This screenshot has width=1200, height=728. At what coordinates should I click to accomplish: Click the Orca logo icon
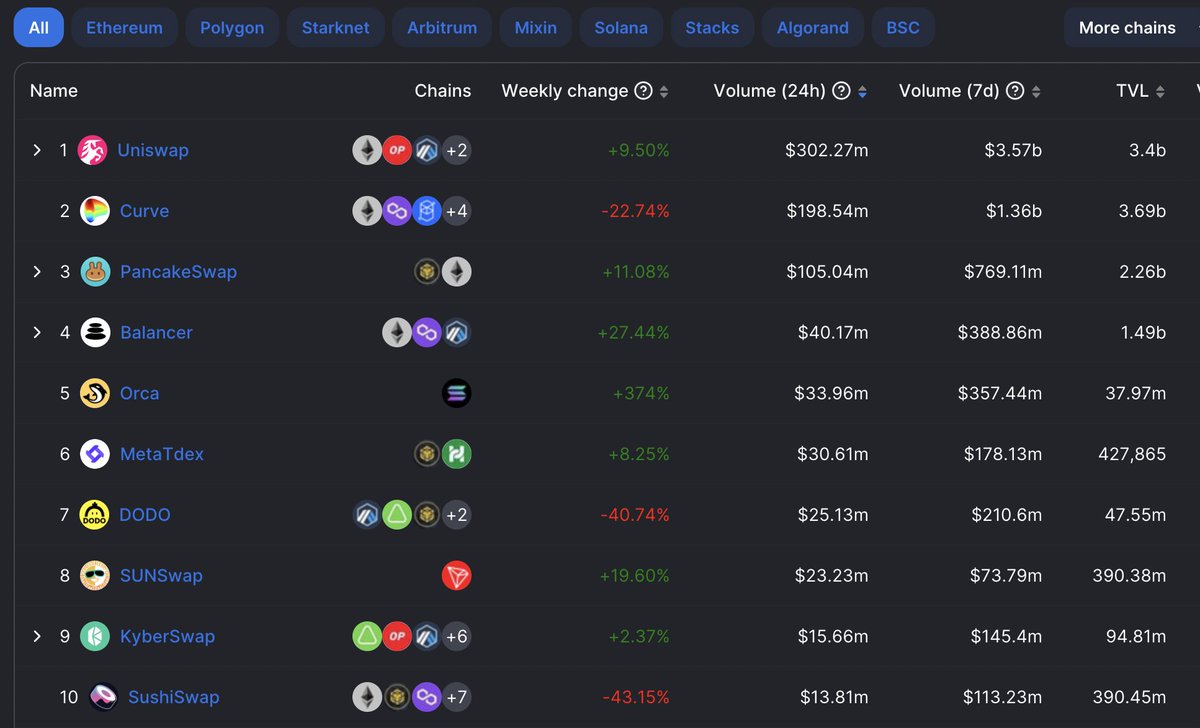coord(95,393)
